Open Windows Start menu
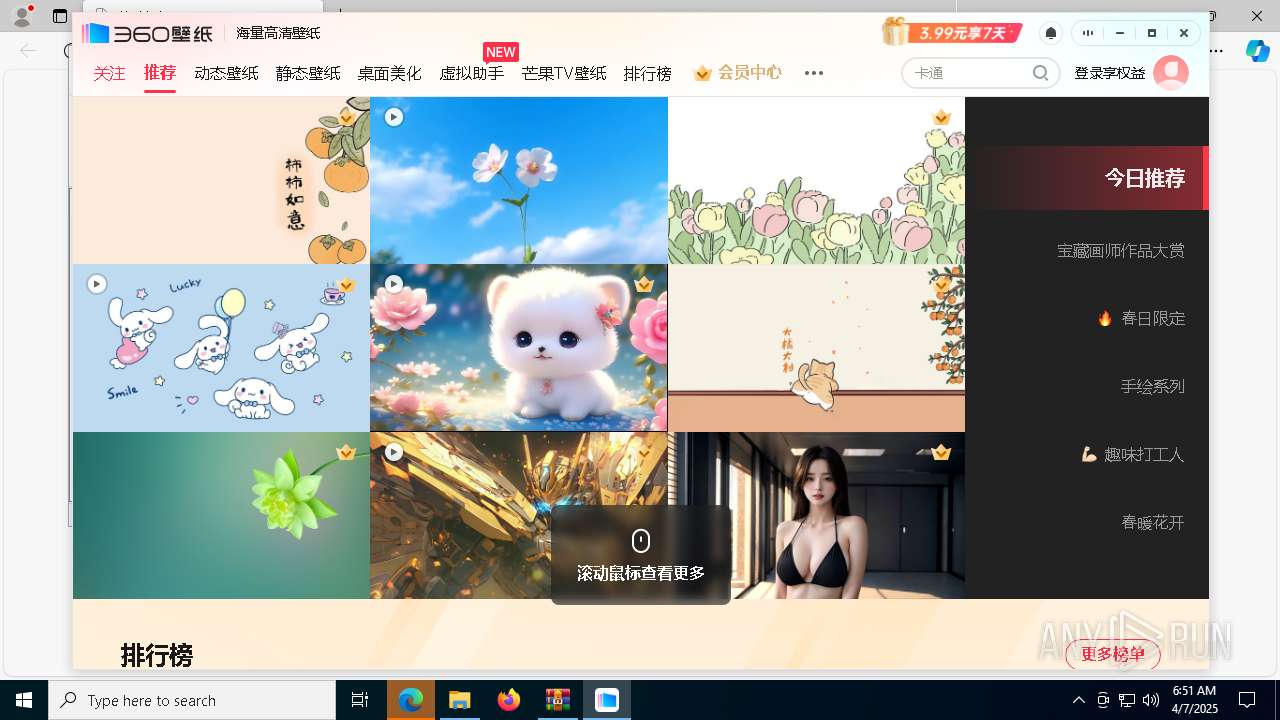 point(24,700)
